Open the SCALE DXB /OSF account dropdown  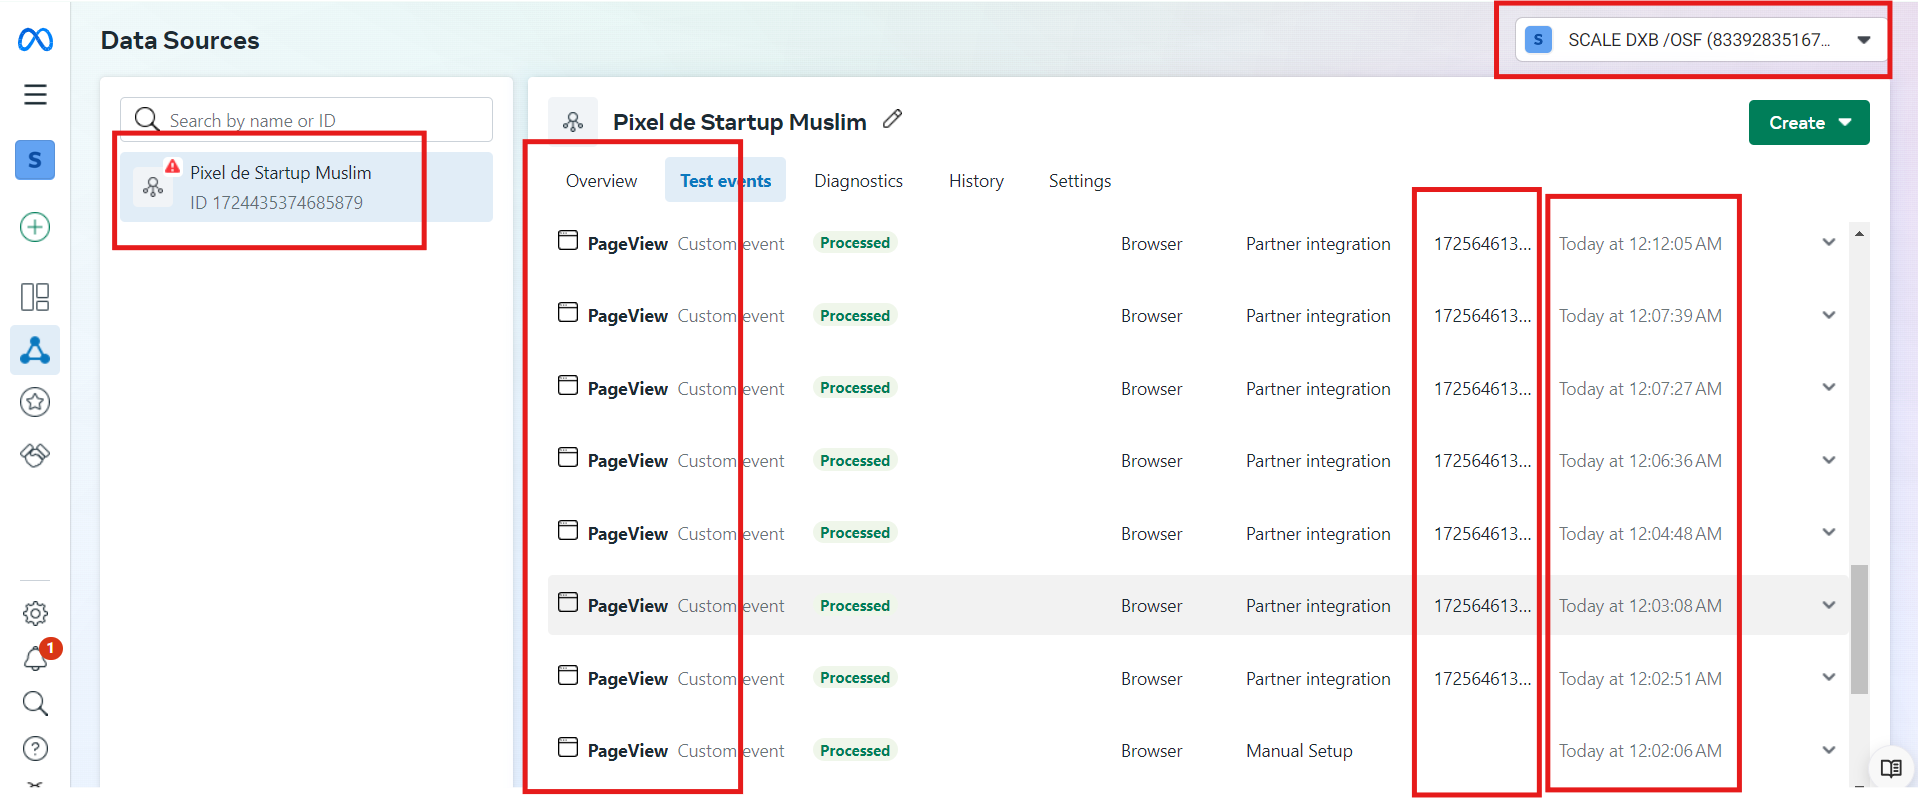(1699, 40)
